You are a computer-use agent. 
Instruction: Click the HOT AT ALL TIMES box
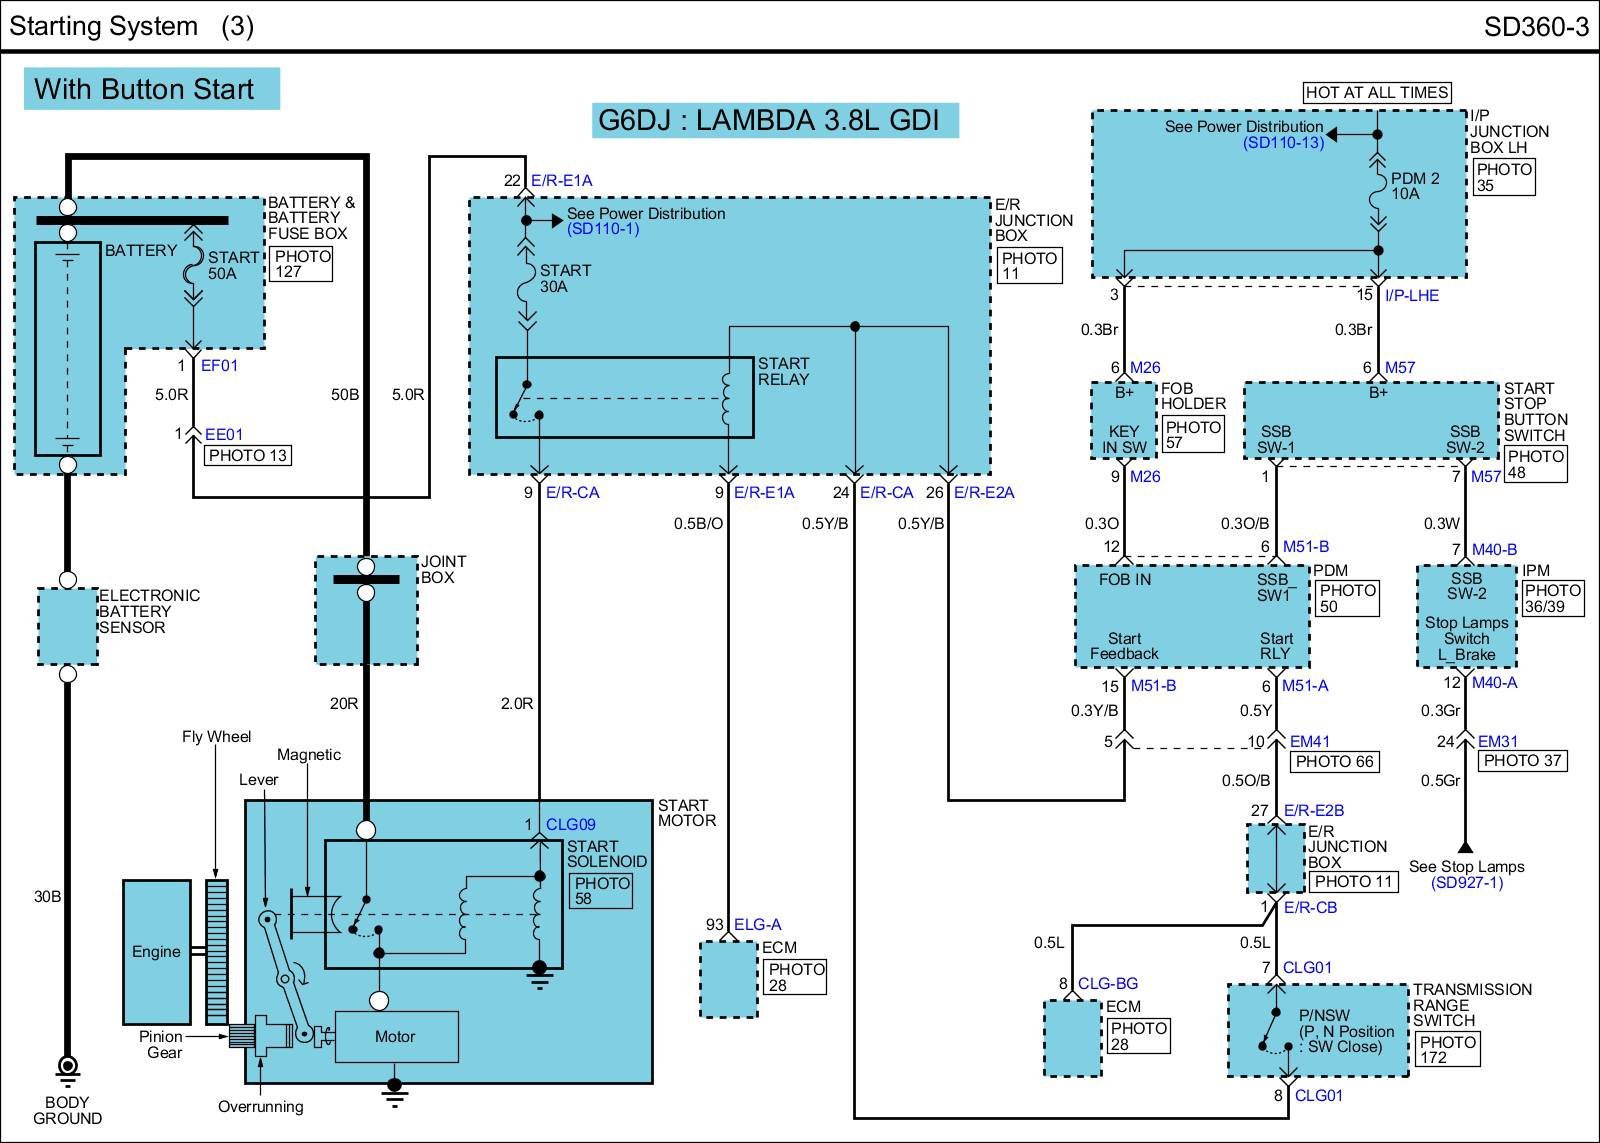point(1376,92)
